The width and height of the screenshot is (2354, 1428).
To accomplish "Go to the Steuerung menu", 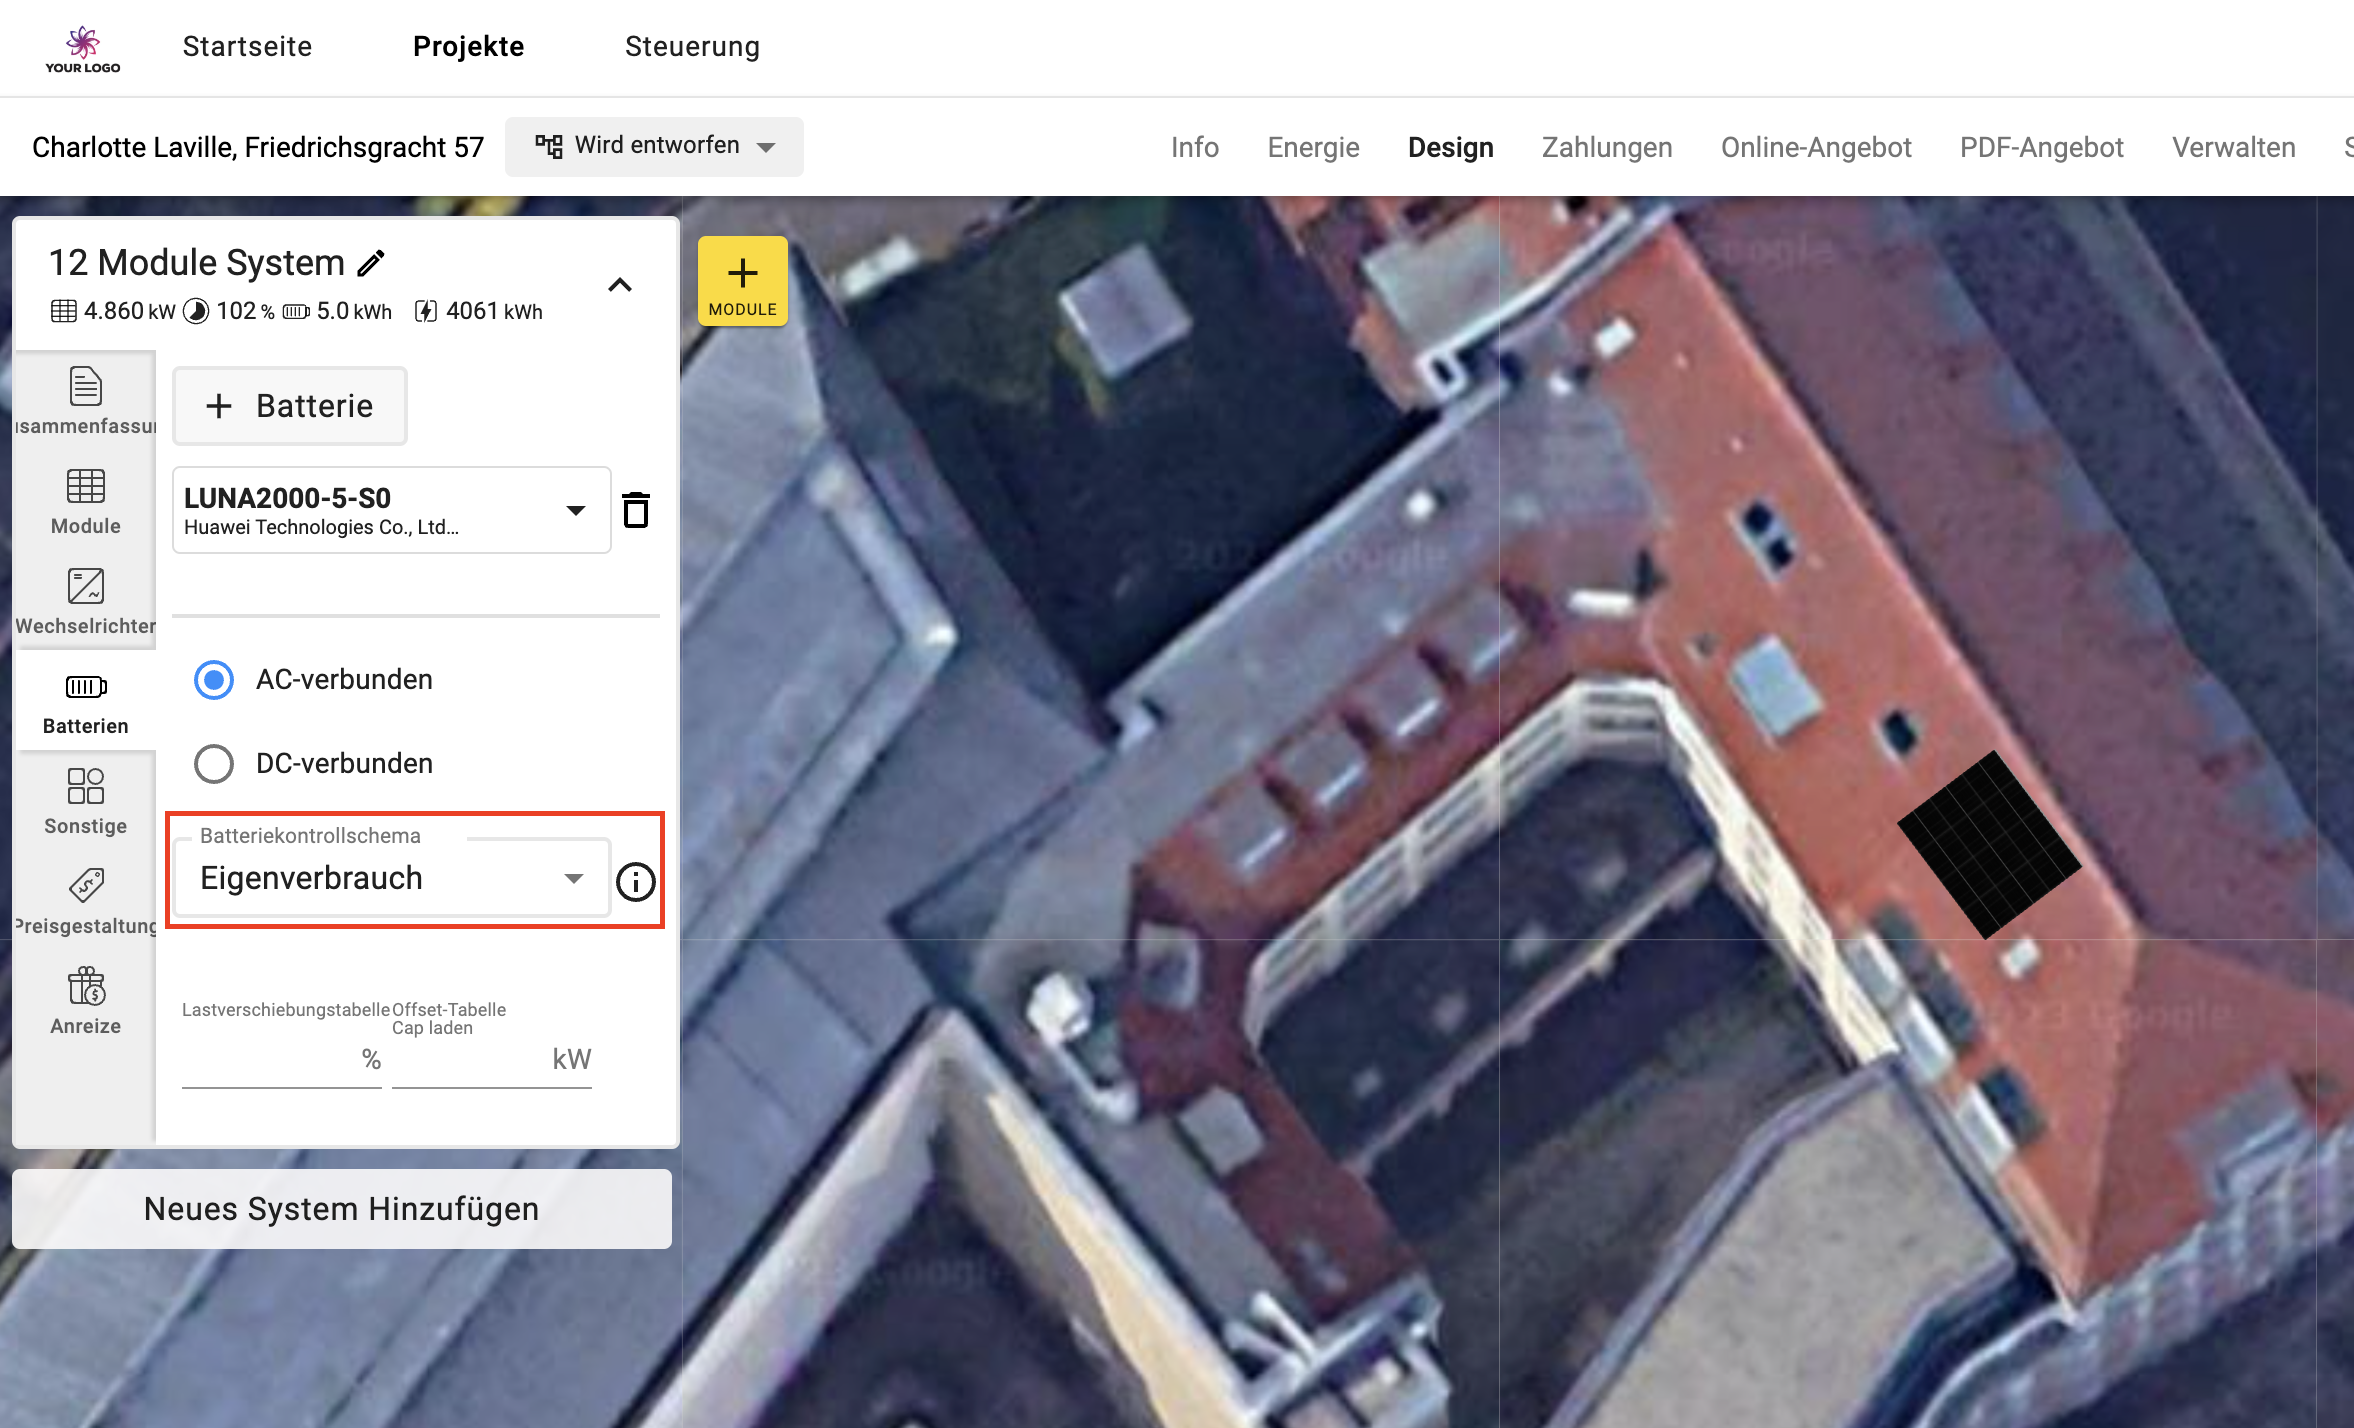I will pos(692,46).
